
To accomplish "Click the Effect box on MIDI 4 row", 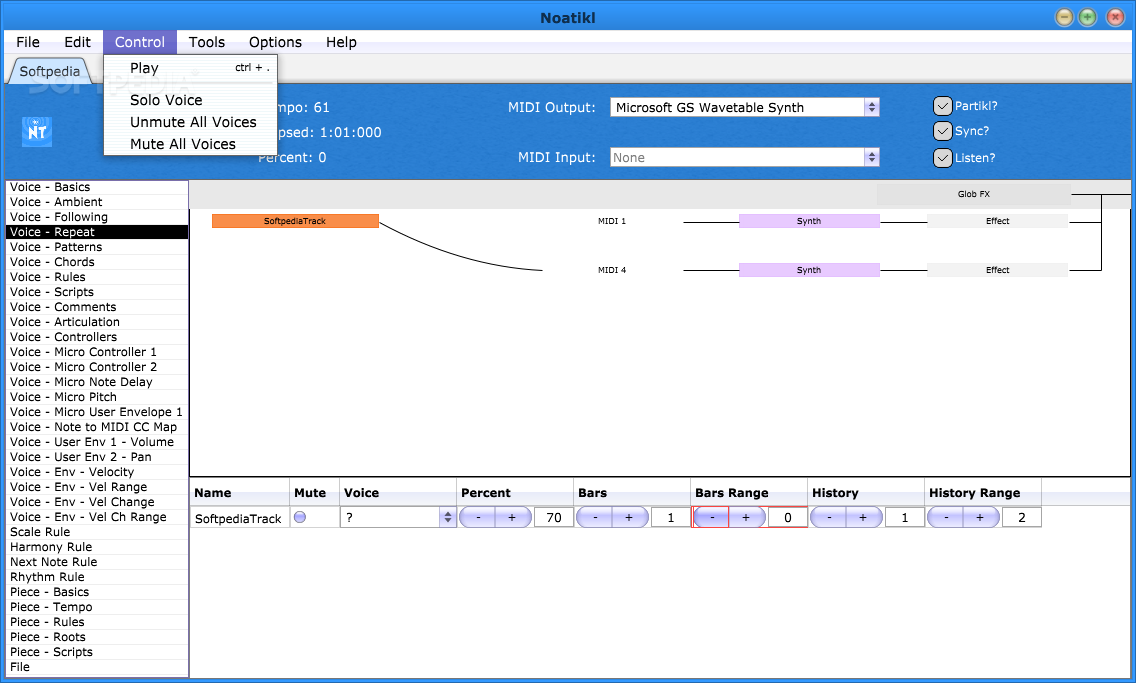I will click(x=998, y=270).
